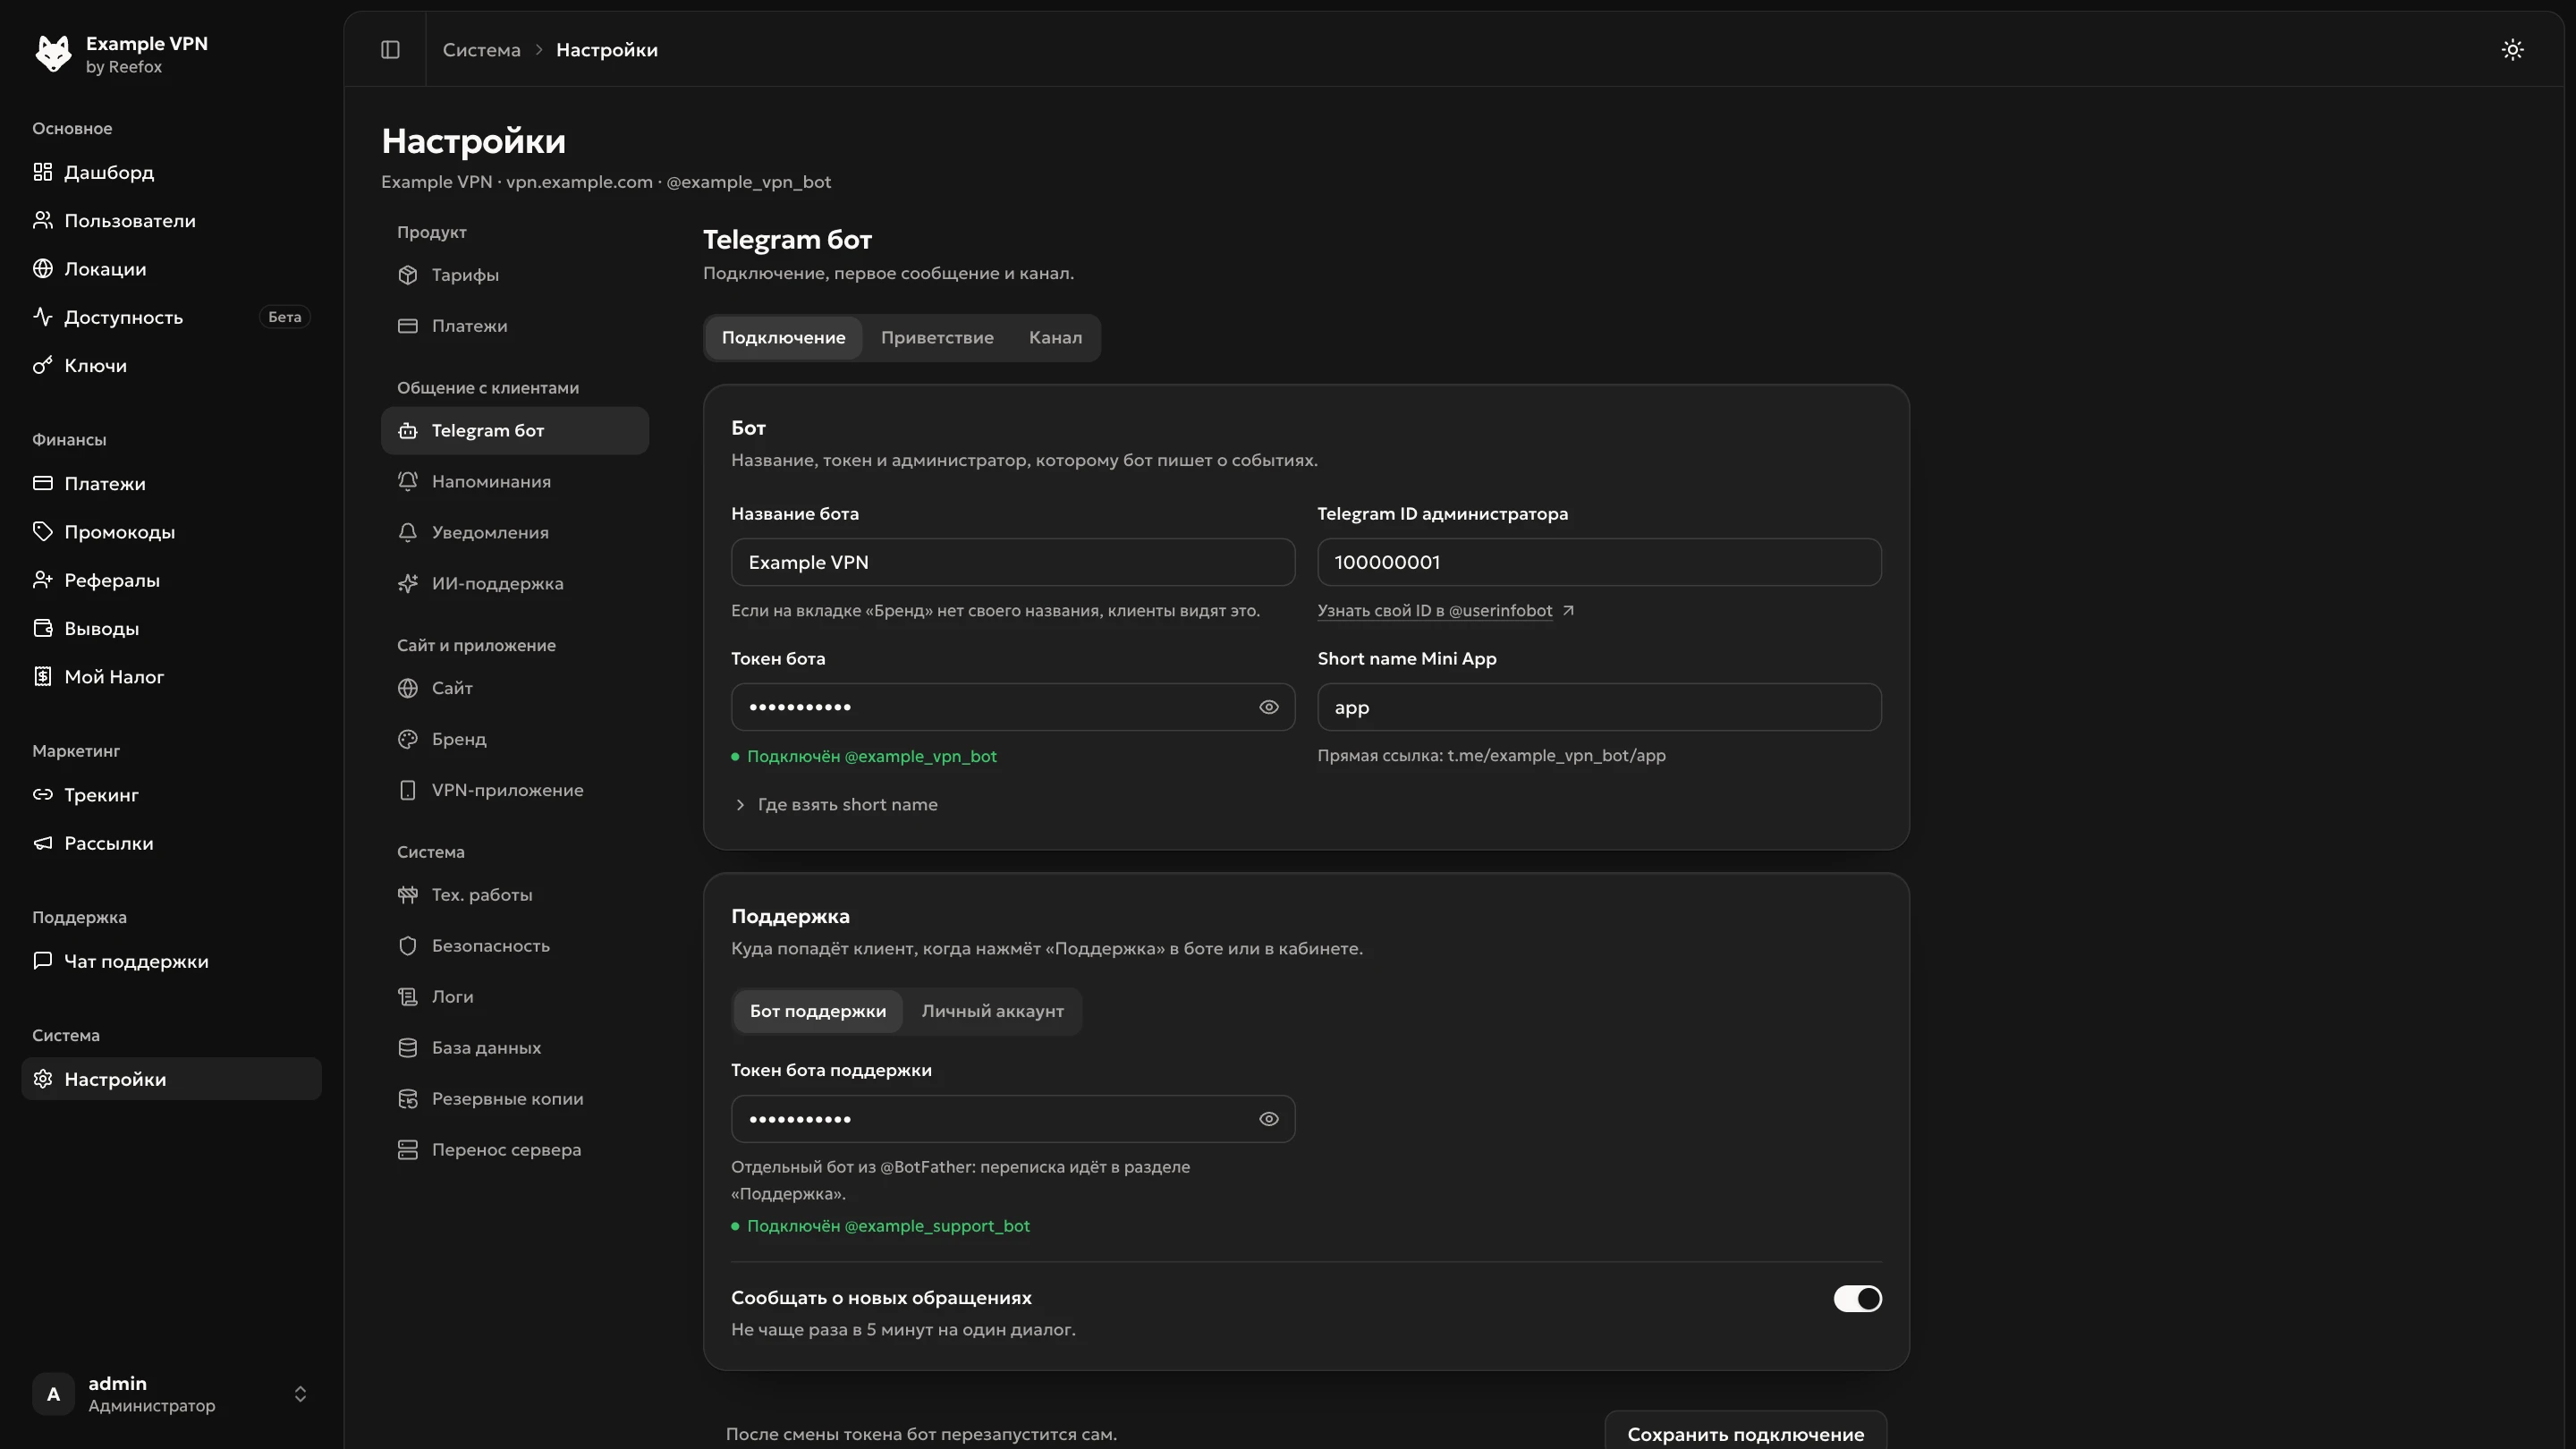Viewport: 2576px width, 1449px height.
Task: Open Напоминания settings item
Action: click(514, 482)
